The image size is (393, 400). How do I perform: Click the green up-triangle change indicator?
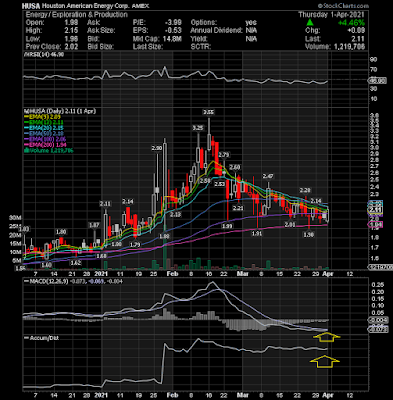coord(310,23)
